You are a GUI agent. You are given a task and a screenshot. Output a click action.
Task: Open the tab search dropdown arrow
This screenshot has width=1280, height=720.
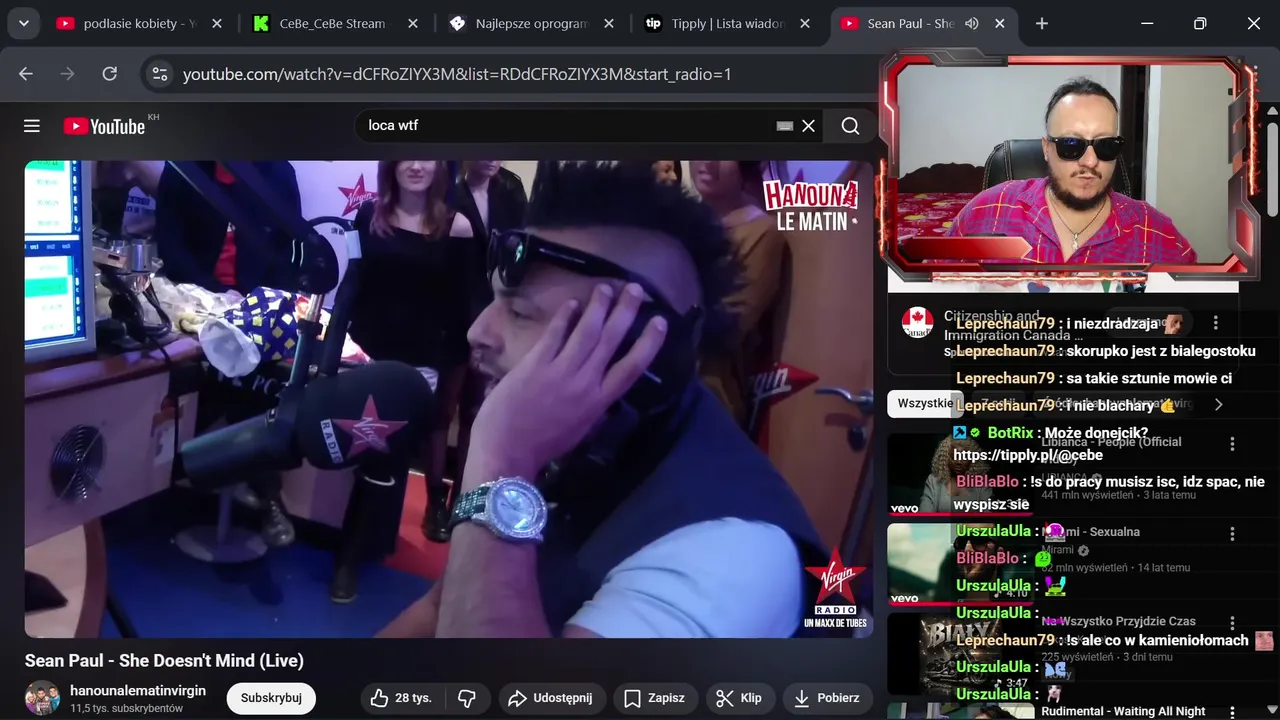click(23, 23)
